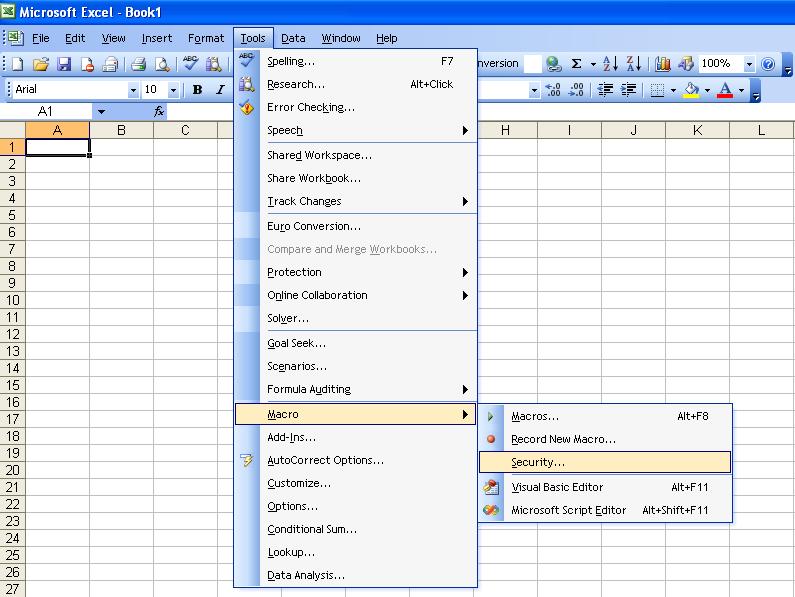The image size is (795, 597).
Task: Click the Borders icon
Action: point(657,90)
